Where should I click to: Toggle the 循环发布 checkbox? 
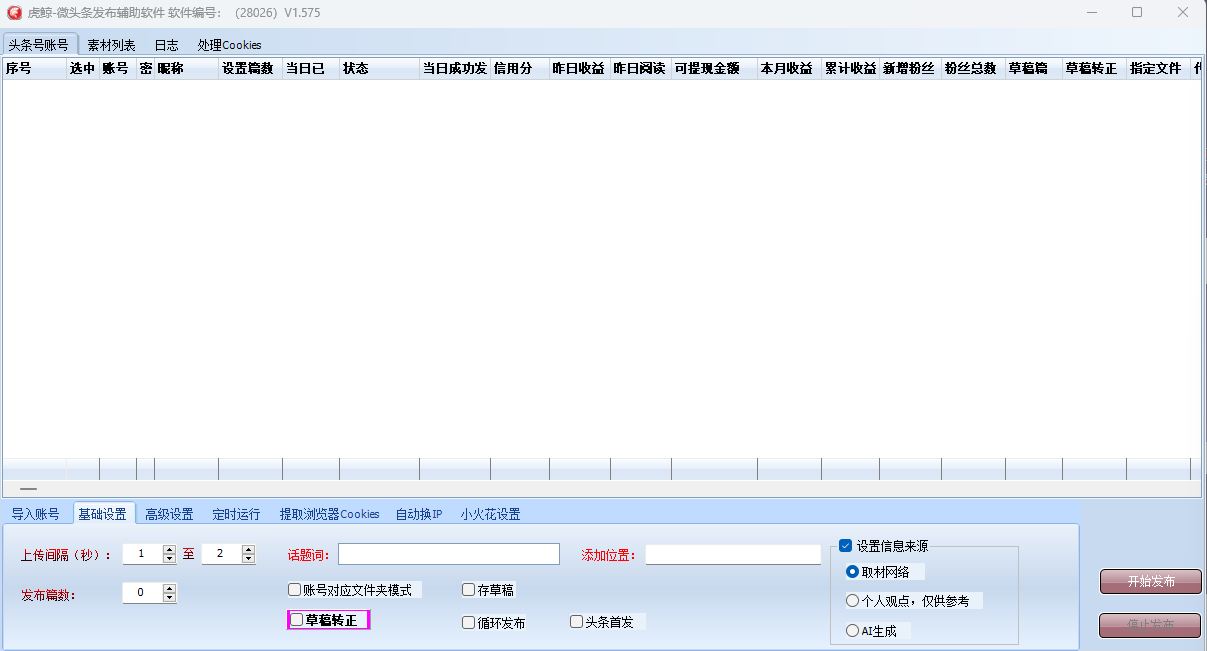pyautogui.click(x=469, y=622)
